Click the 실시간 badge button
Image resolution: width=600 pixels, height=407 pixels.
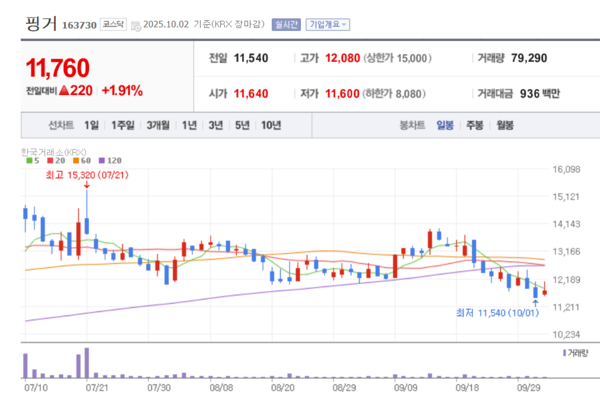(x=286, y=21)
